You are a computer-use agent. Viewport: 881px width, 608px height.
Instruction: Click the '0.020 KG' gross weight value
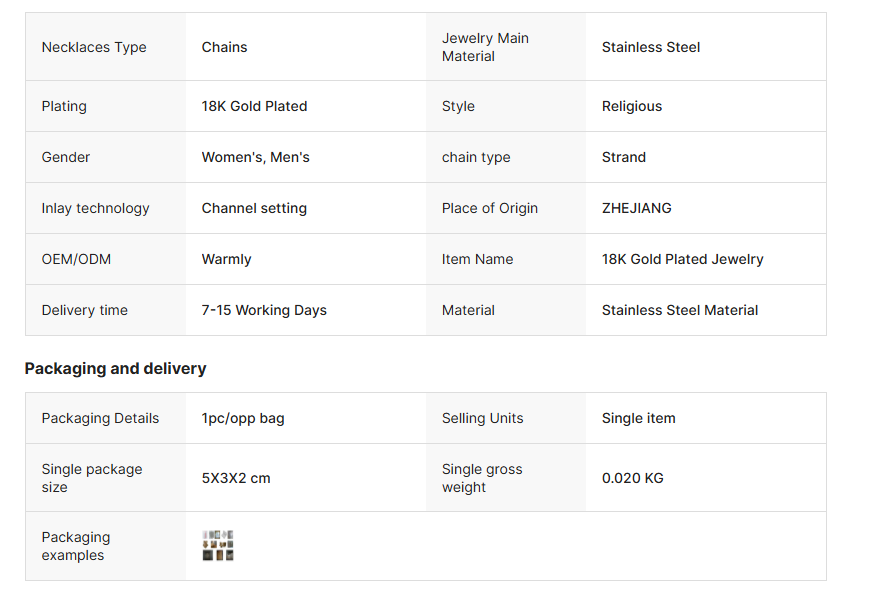click(x=632, y=478)
